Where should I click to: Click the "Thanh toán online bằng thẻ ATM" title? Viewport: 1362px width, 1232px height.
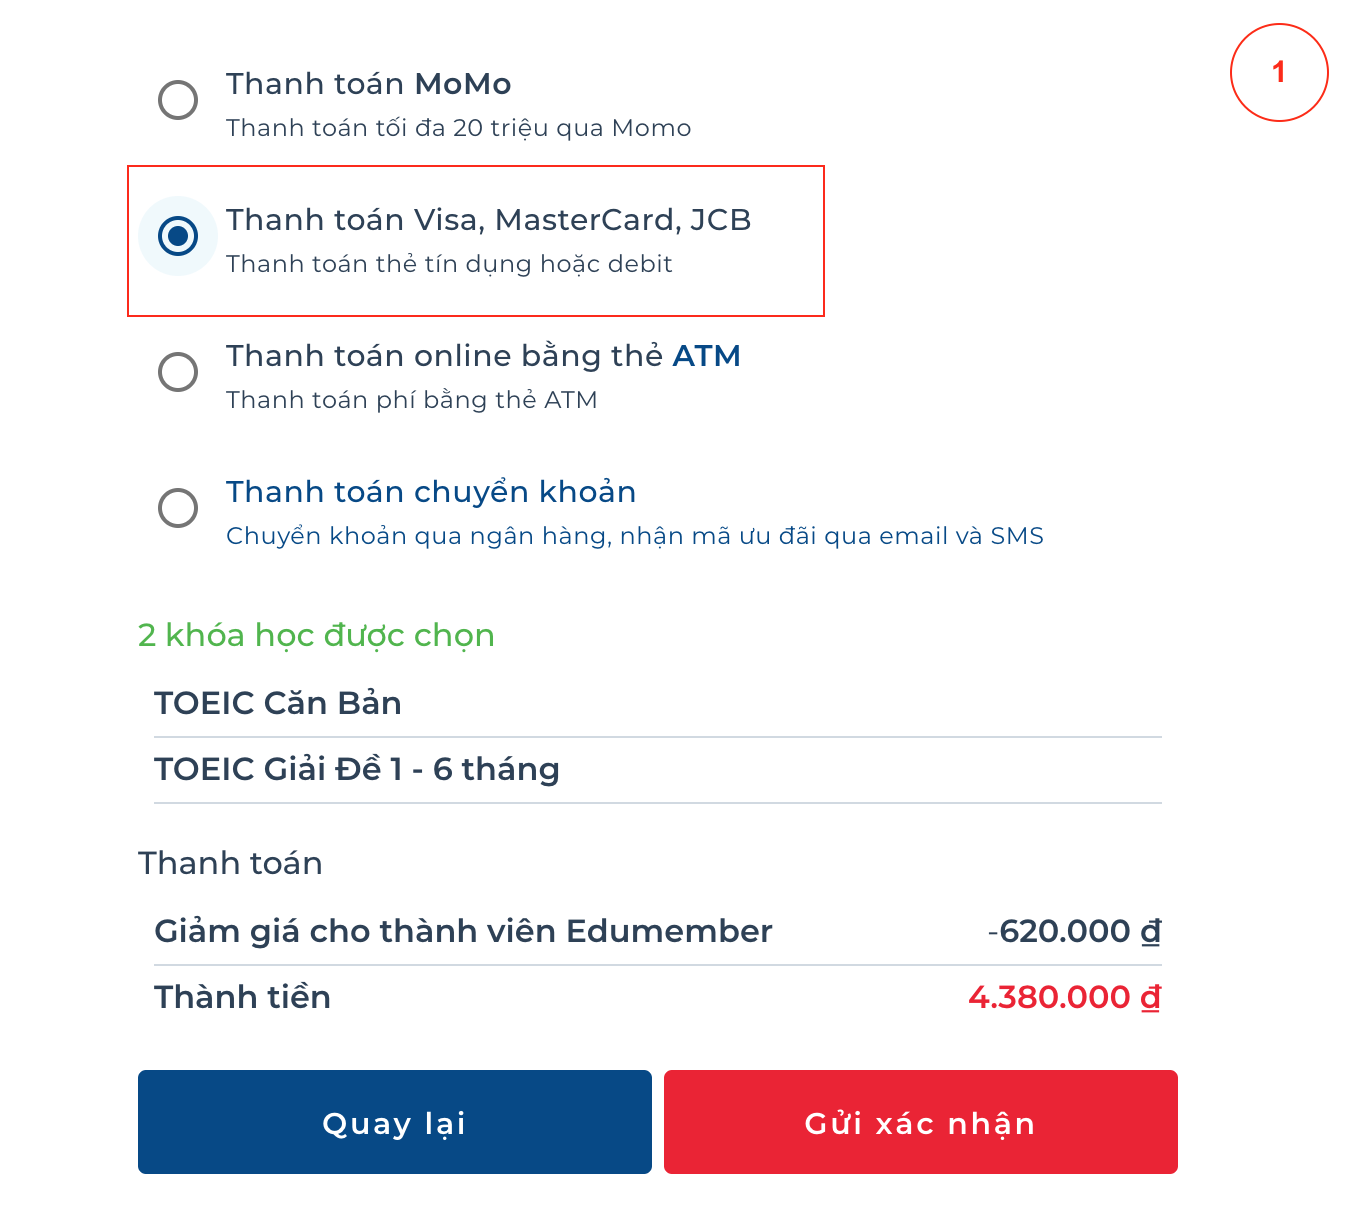(483, 356)
